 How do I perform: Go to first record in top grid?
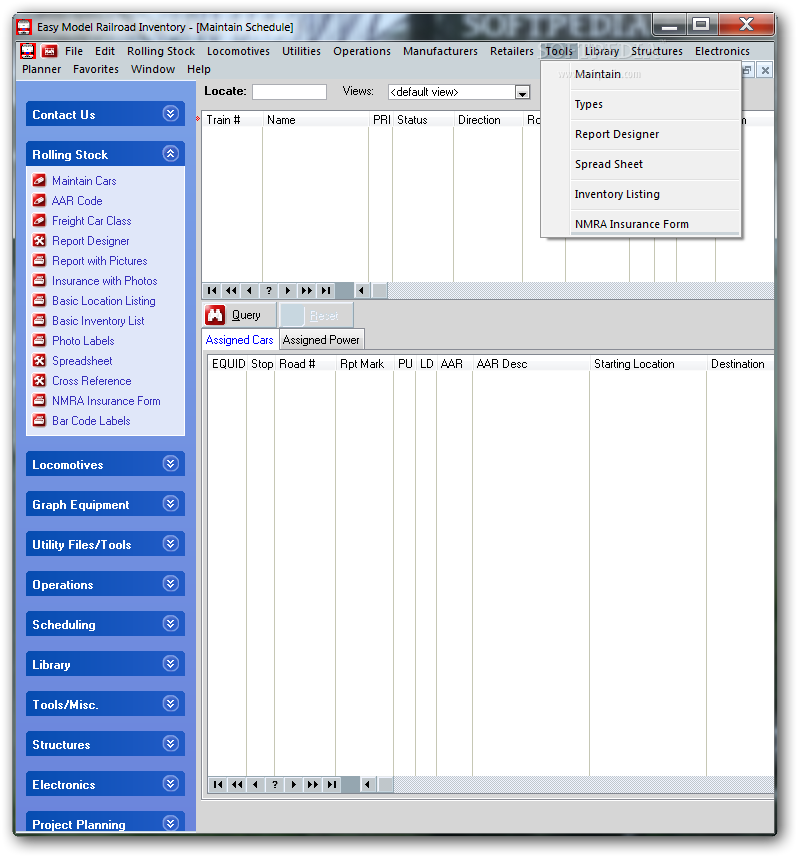tap(212, 291)
